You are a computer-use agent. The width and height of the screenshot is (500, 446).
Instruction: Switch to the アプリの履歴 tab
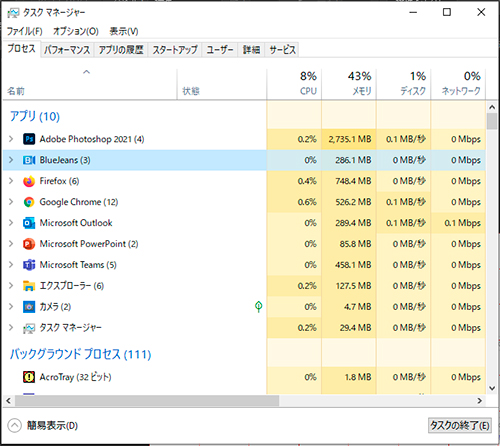click(121, 50)
